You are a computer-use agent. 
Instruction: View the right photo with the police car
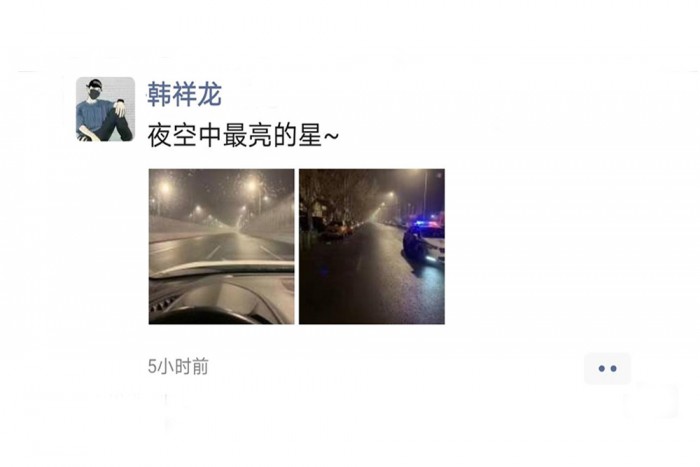click(x=372, y=246)
